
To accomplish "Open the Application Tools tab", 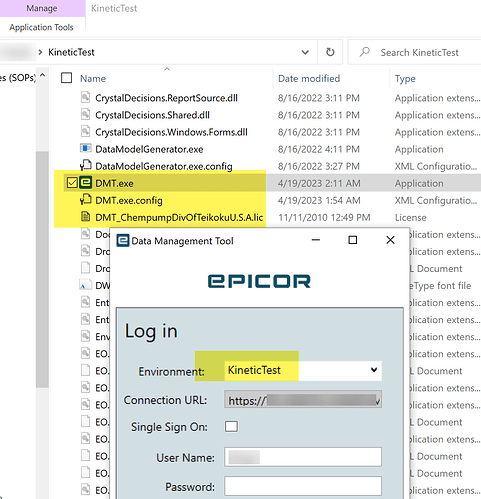I will 41,27.
